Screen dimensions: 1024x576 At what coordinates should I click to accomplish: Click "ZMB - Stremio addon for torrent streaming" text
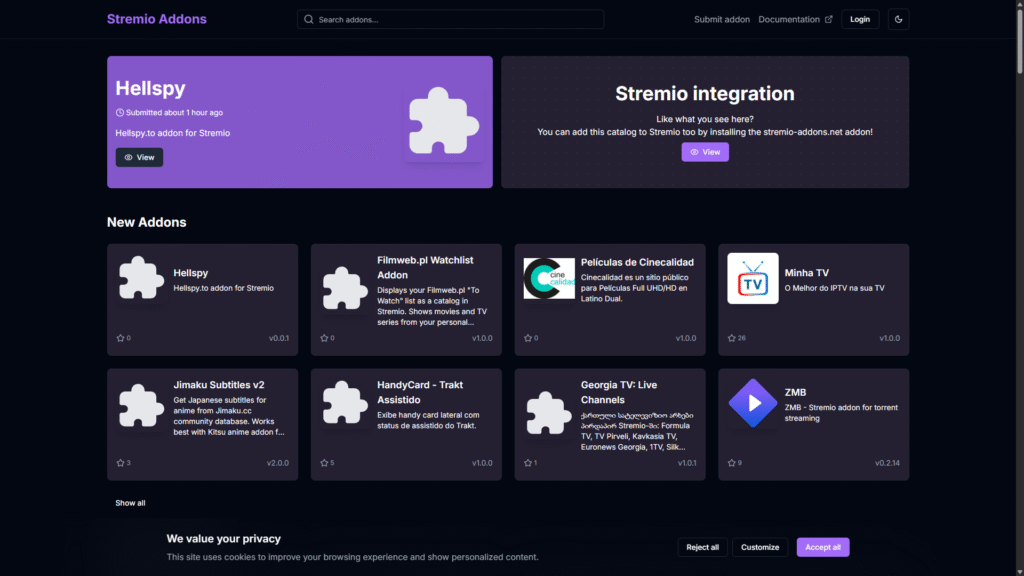point(841,413)
